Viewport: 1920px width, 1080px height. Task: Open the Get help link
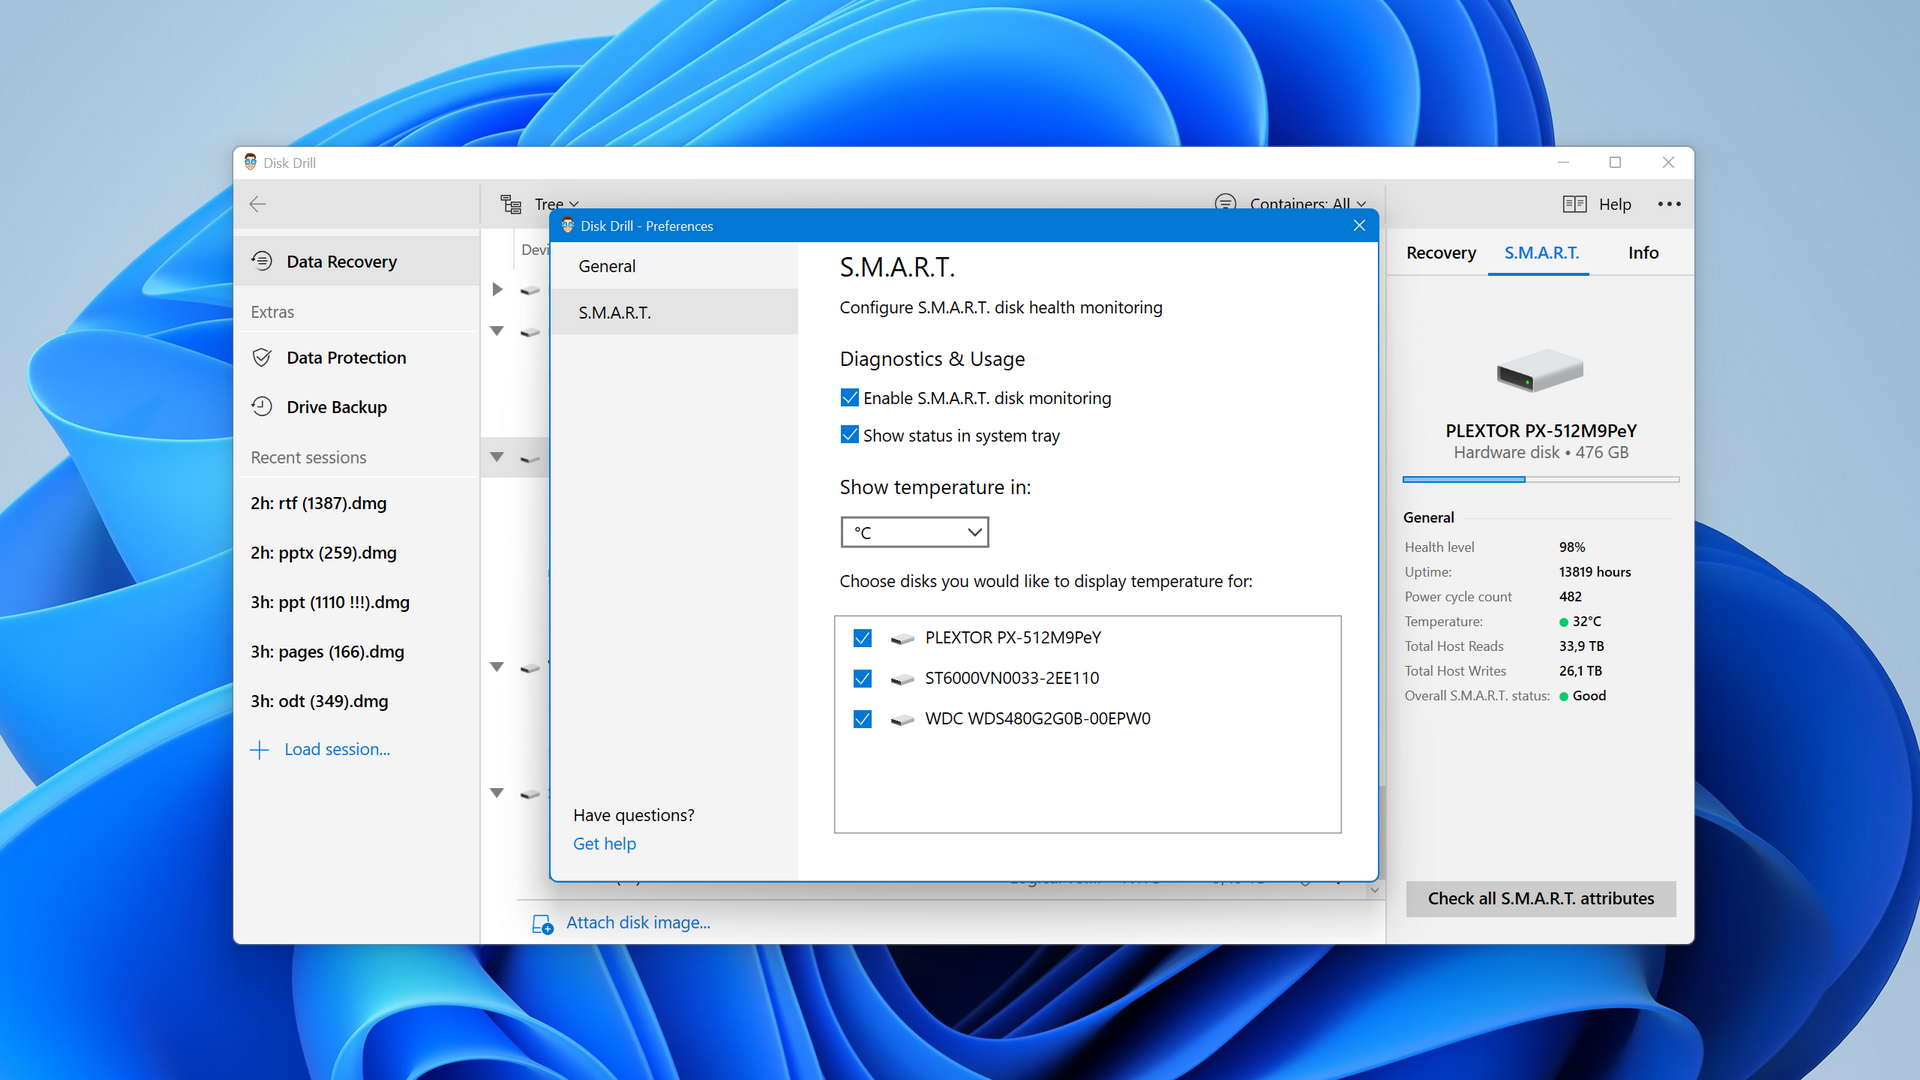(x=604, y=843)
